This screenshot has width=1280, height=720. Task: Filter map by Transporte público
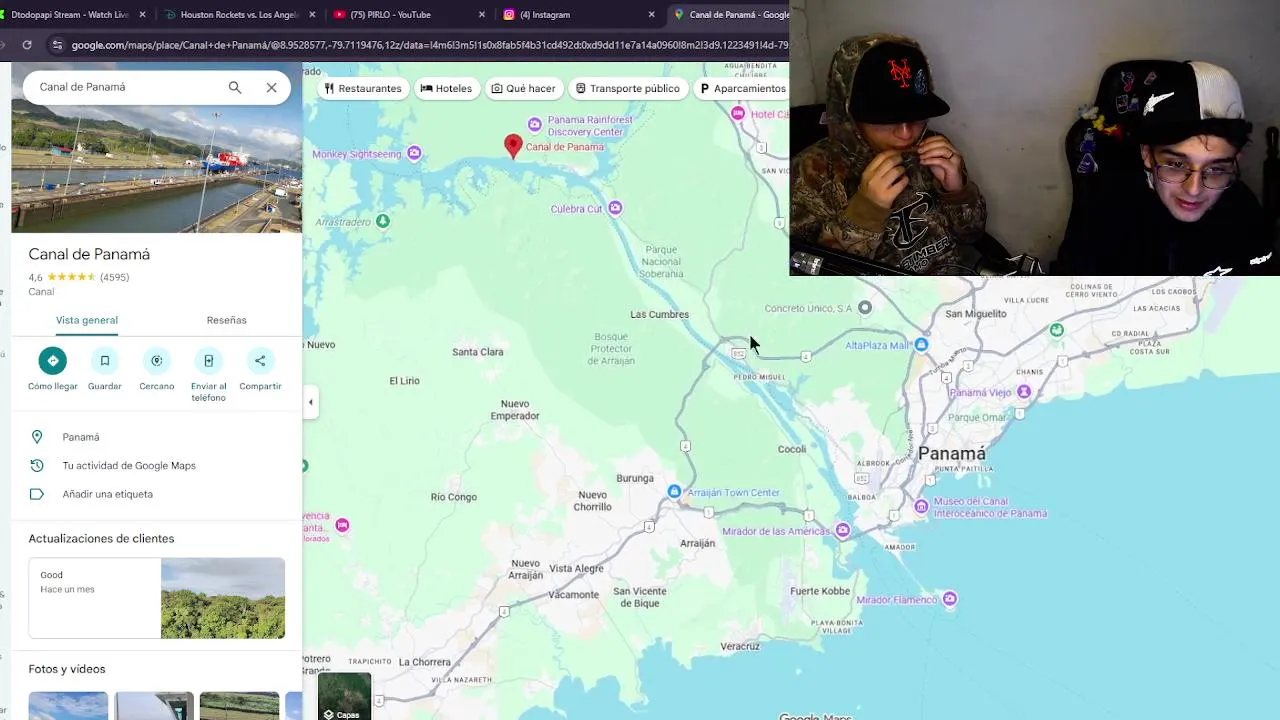coord(627,88)
